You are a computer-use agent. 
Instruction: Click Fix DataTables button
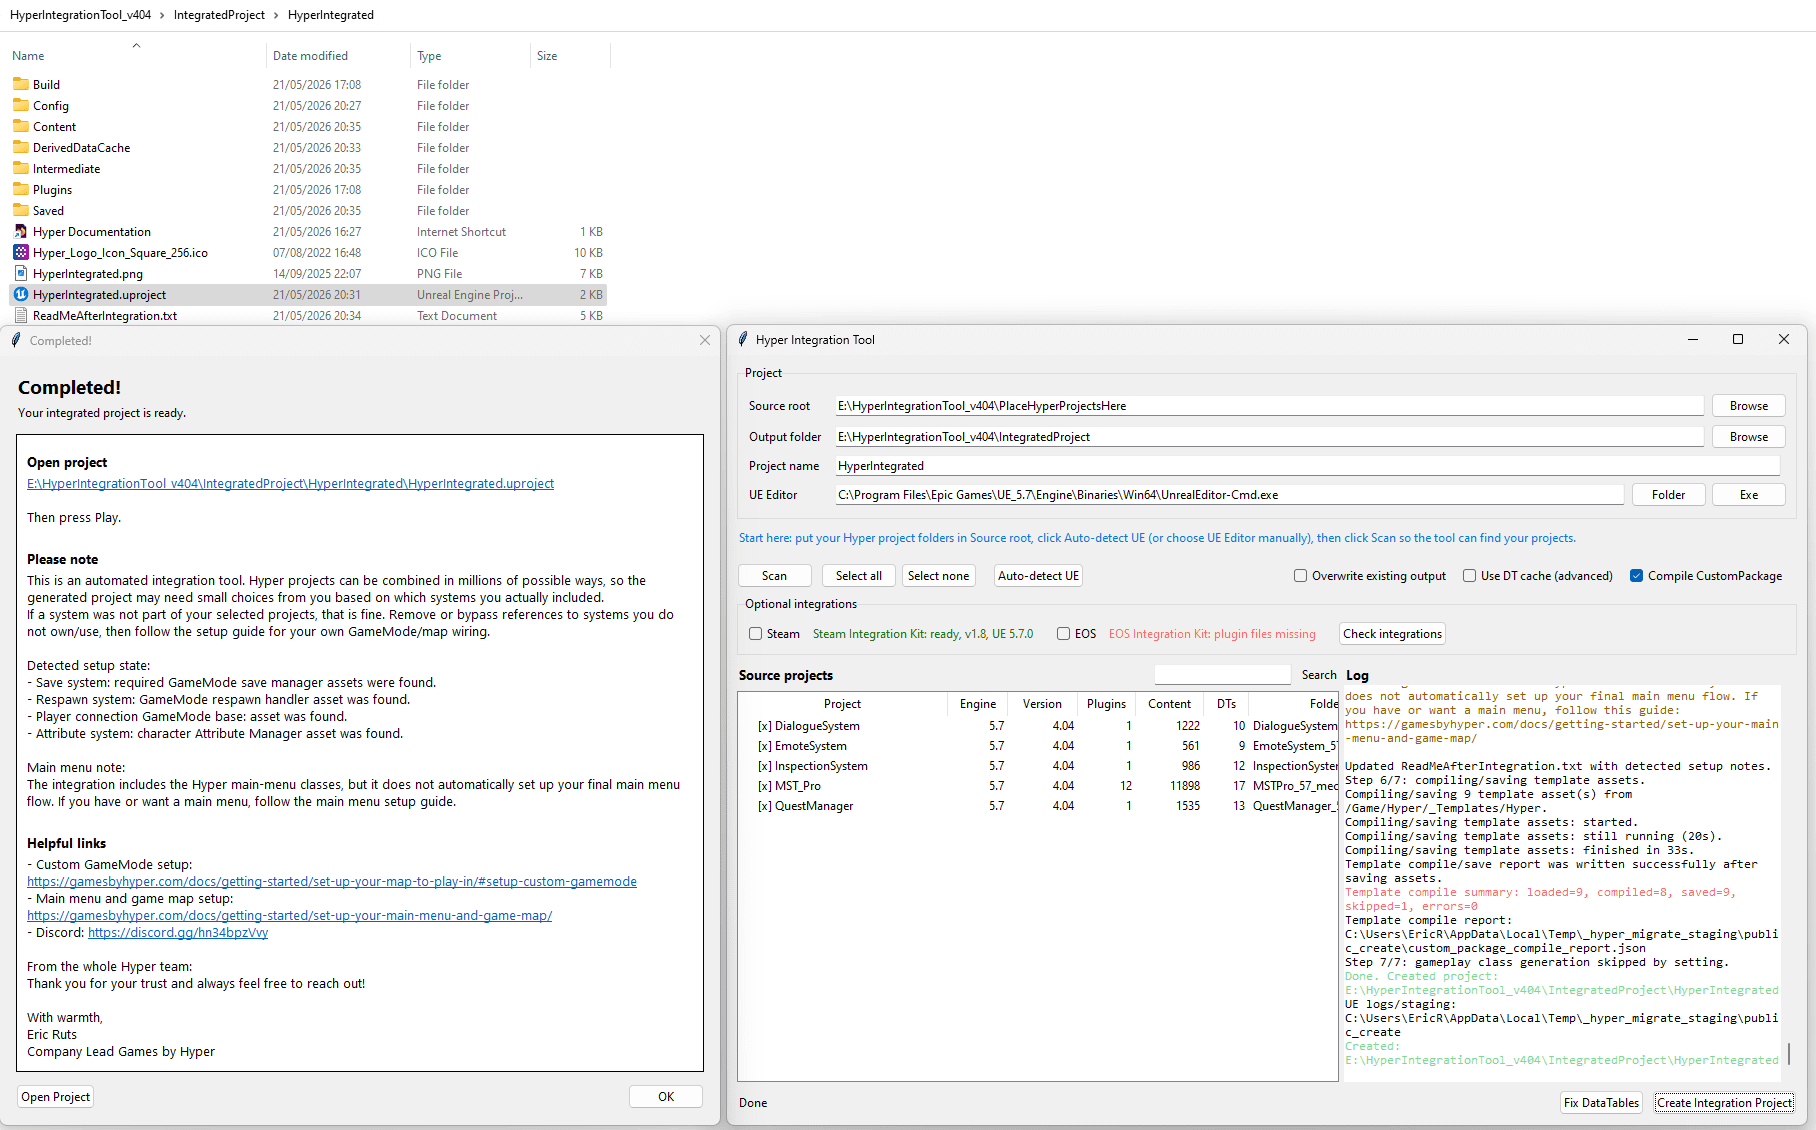[1601, 1103]
